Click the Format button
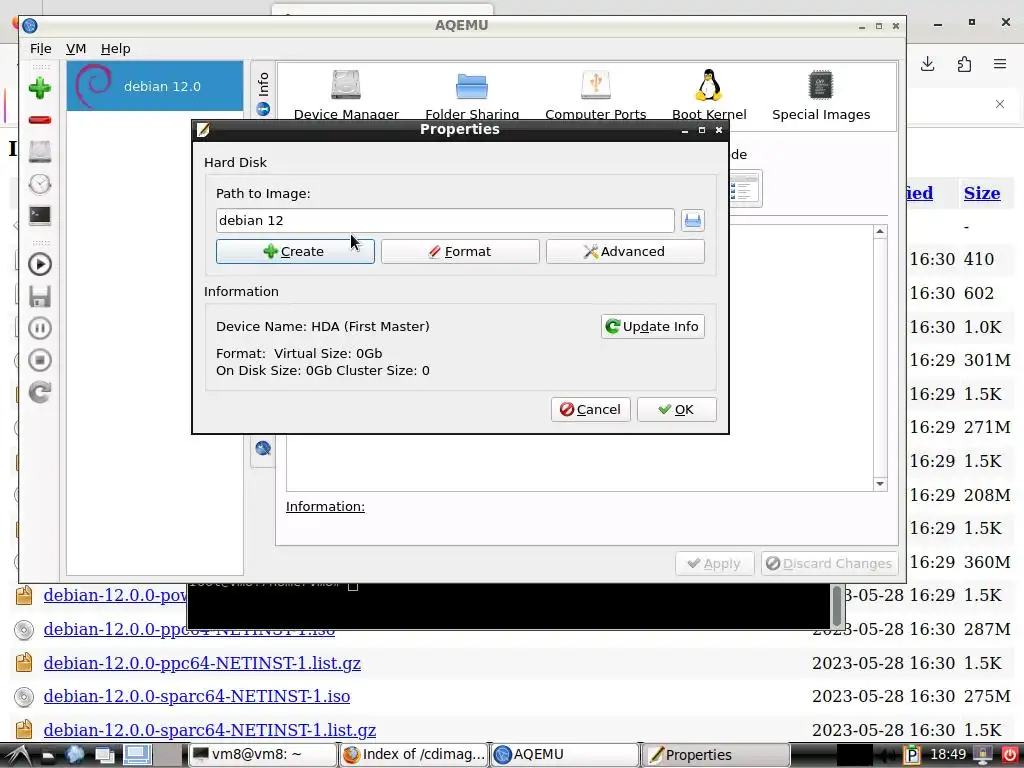 coord(460,251)
